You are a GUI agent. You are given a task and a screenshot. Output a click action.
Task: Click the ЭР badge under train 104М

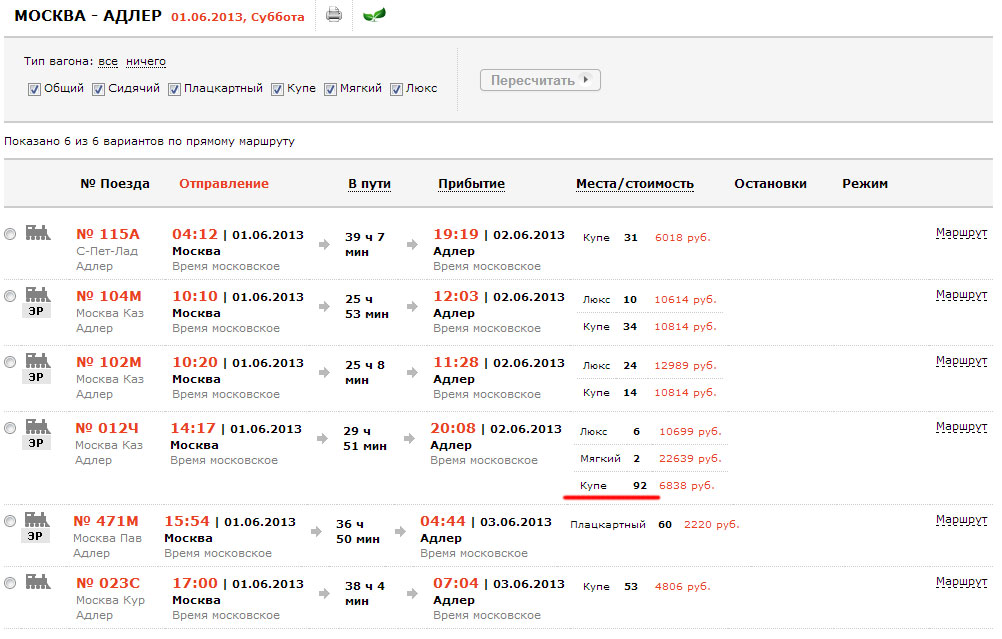(x=37, y=311)
